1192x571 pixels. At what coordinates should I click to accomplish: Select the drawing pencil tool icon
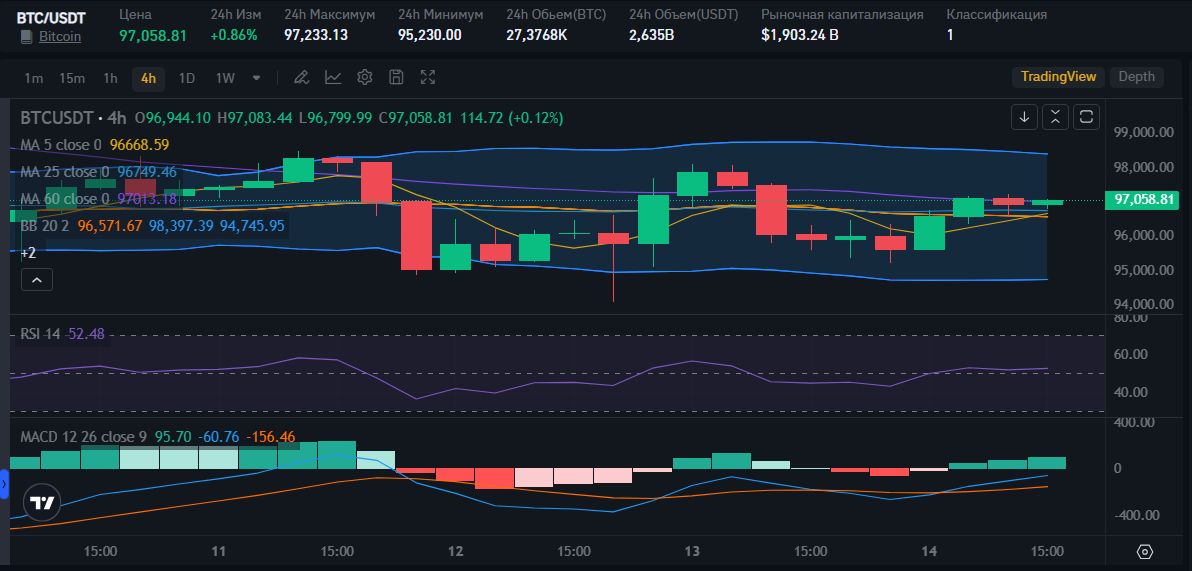pyautogui.click(x=301, y=77)
